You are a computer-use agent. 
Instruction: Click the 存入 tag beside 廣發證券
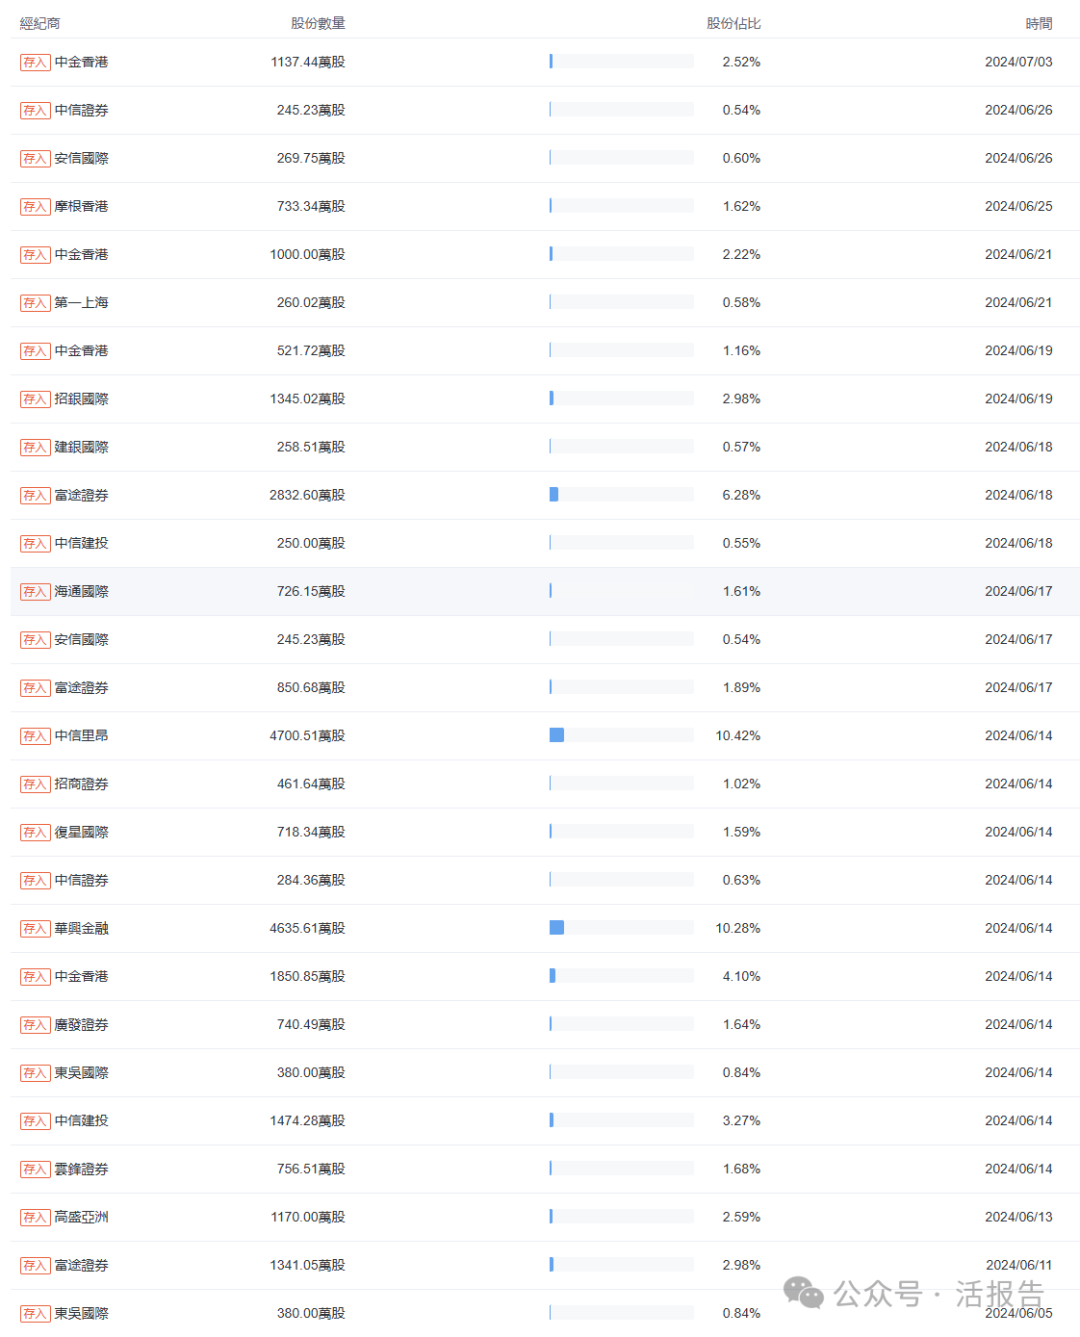(35, 1025)
